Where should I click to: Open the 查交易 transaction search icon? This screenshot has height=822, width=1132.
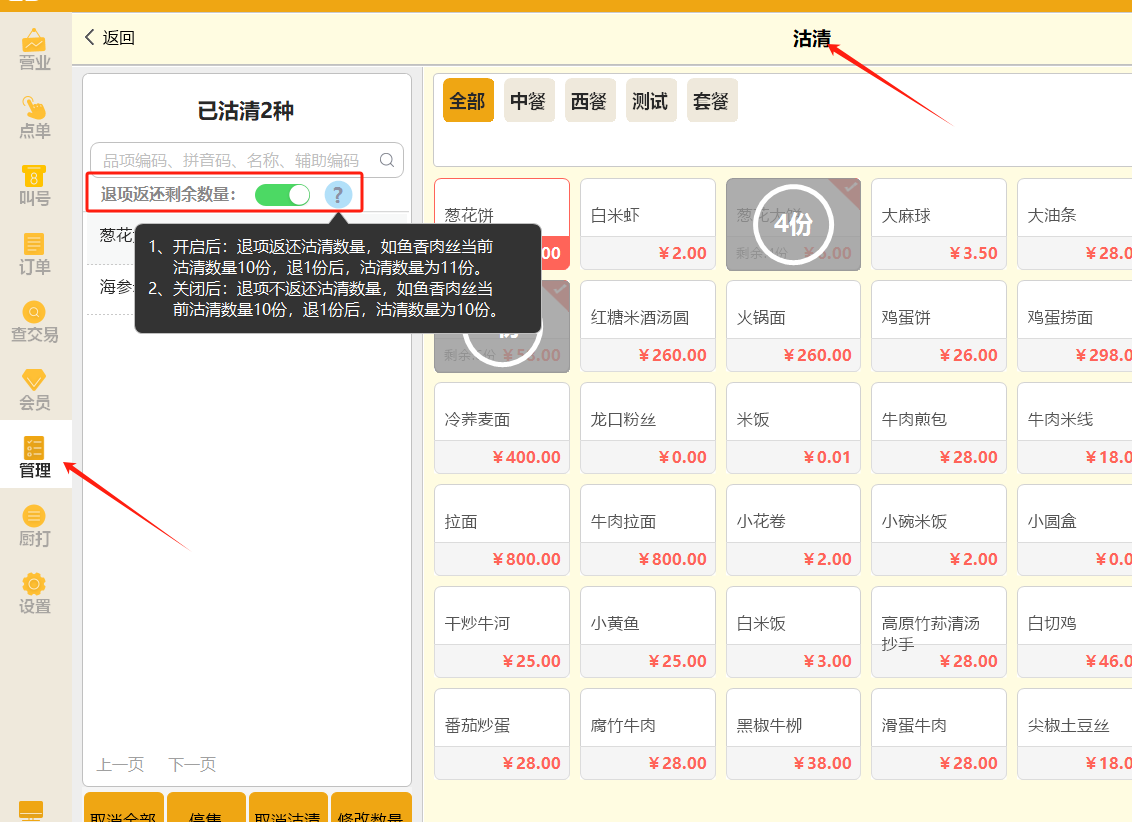click(x=35, y=320)
